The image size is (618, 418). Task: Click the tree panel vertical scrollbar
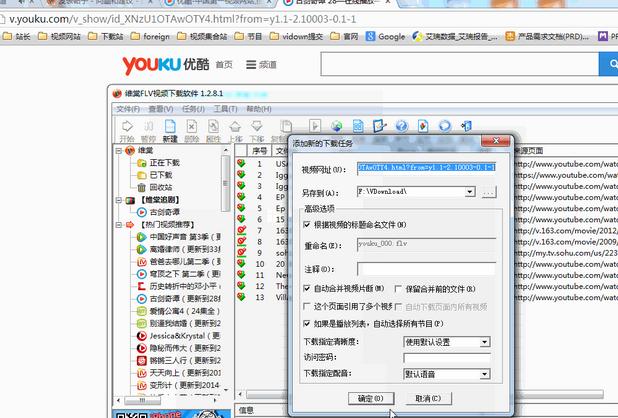pos(225,183)
